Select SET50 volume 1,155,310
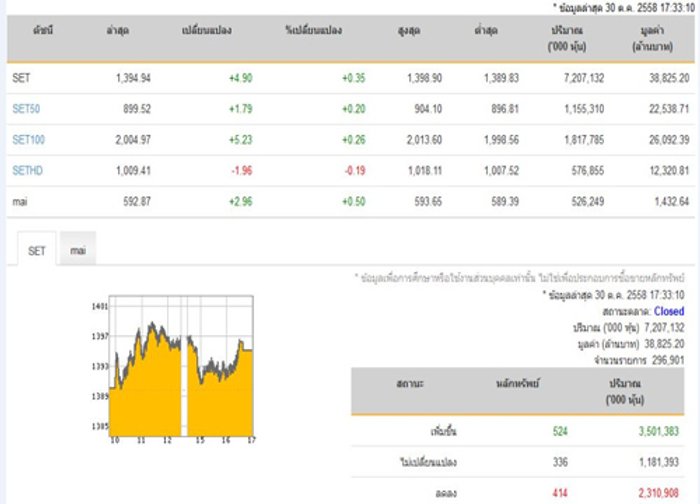 (584, 108)
